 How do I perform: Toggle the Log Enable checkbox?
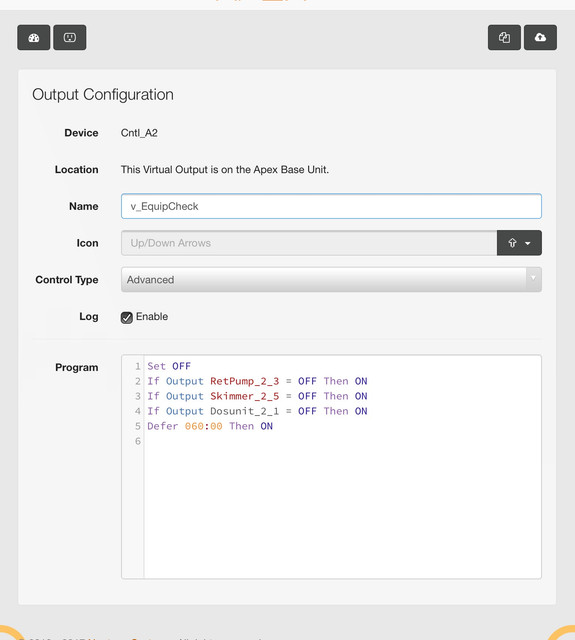click(x=127, y=318)
